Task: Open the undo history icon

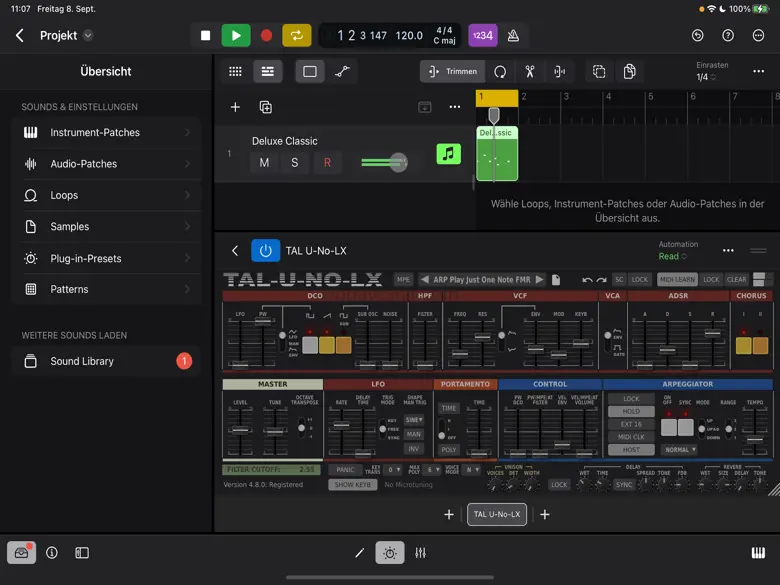Action: [x=697, y=35]
